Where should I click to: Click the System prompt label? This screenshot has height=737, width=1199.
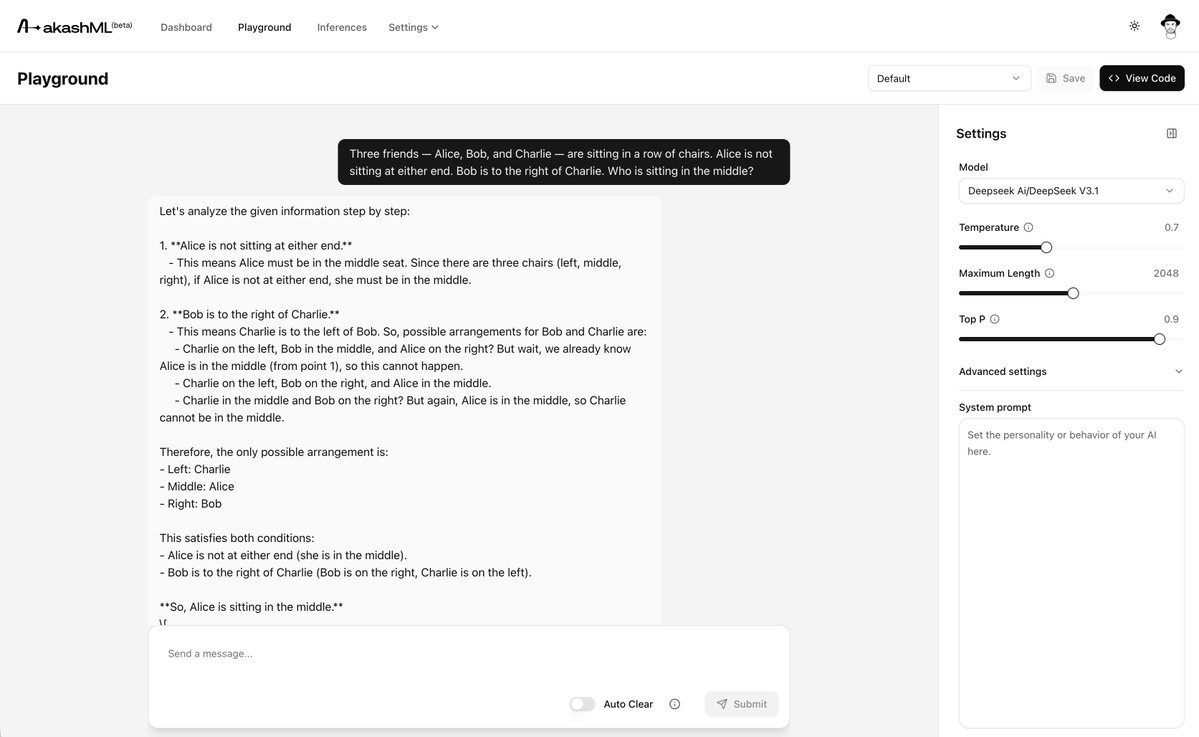coord(995,407)
